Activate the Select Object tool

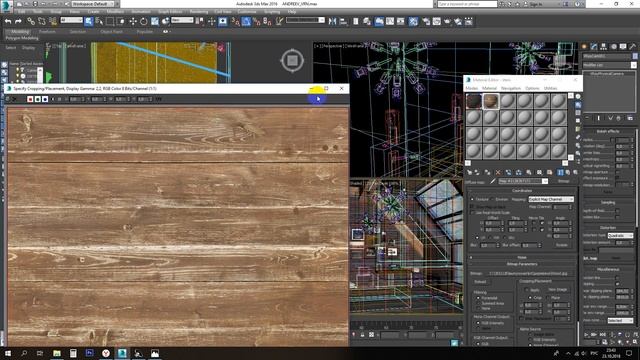(x=89, y=21)
